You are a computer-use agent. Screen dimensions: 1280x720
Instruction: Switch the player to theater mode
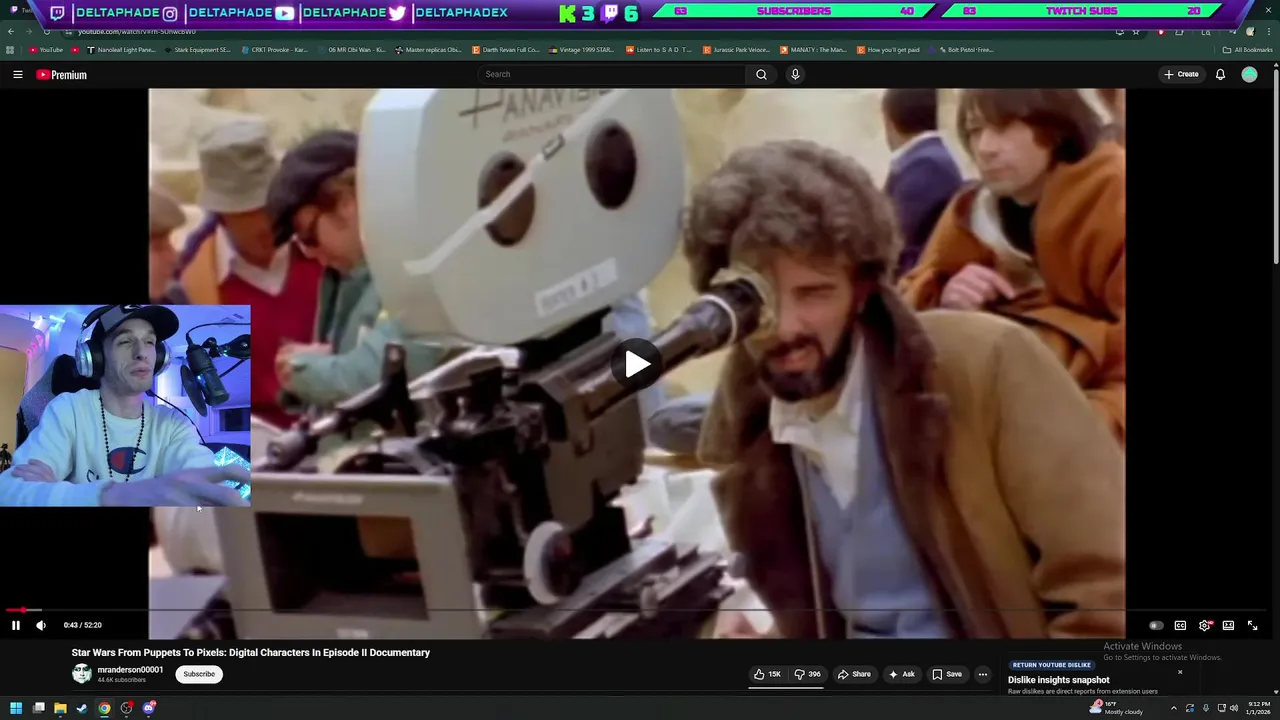coord(1228,626)
